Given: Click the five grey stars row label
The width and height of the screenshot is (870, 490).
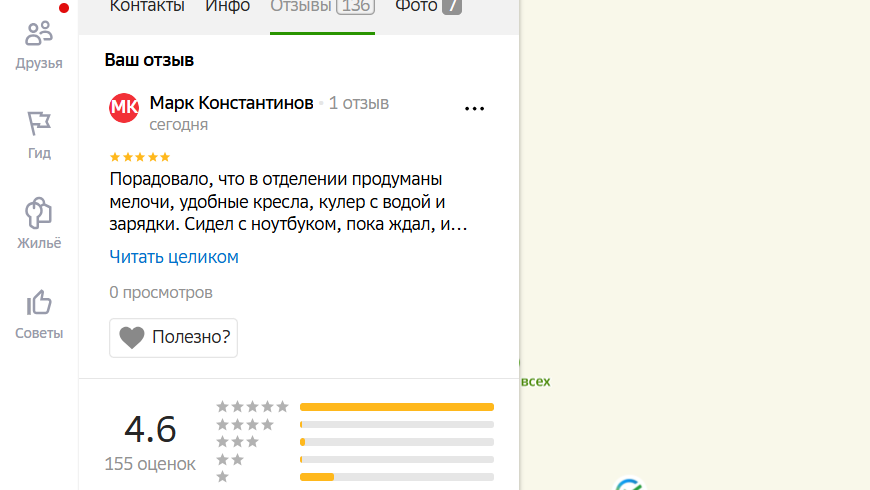Looking at the screenshot, I should tap(252, 407).
